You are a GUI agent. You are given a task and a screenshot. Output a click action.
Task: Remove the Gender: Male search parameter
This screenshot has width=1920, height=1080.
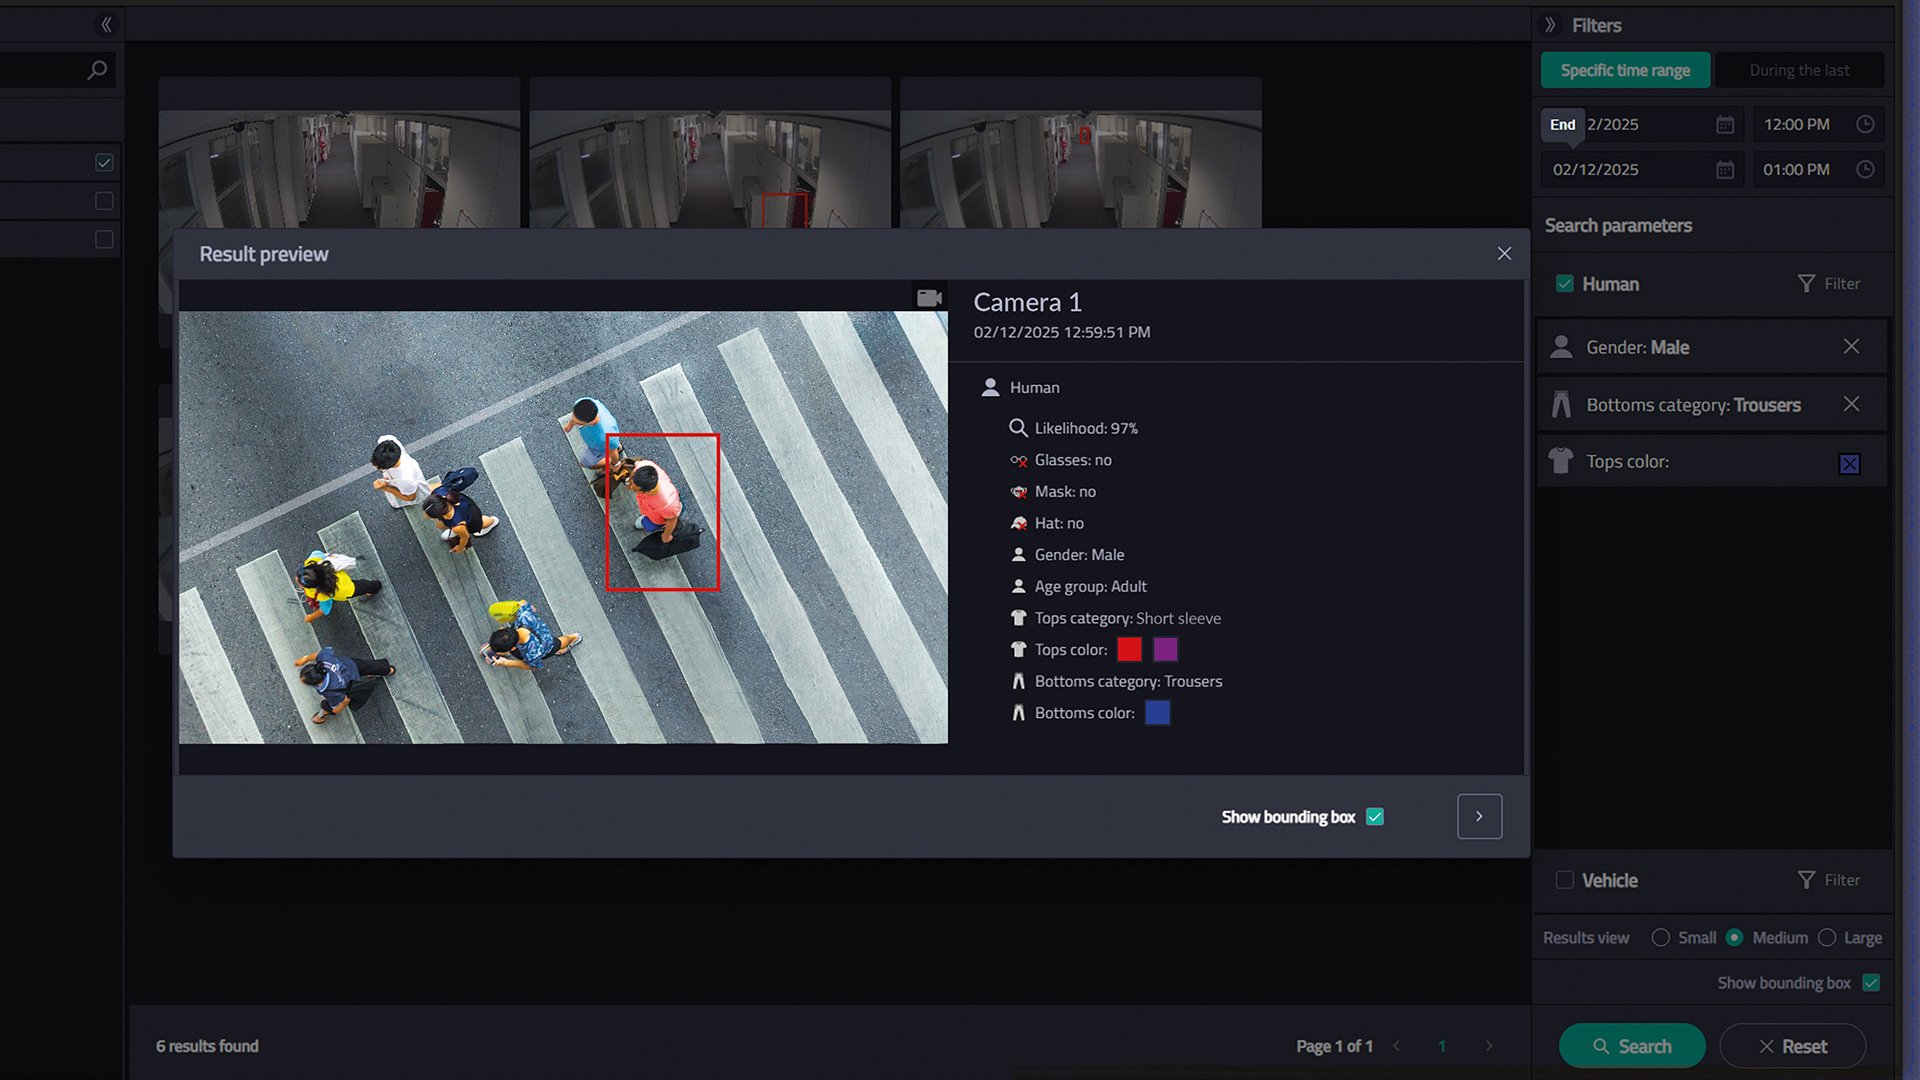(1851, 346)
